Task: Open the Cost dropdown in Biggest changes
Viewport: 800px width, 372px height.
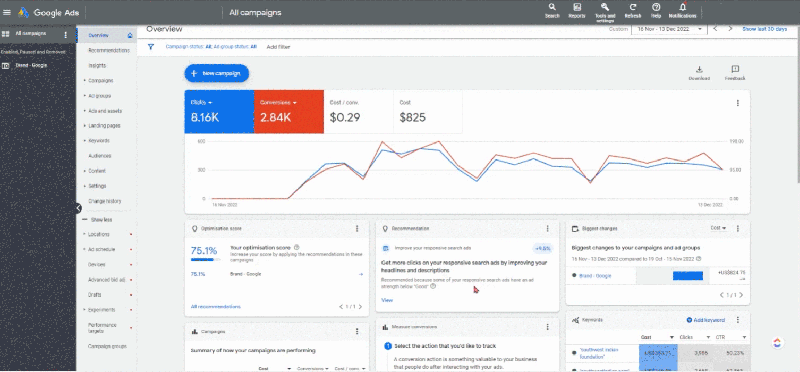Action: [x=718, y=228]
